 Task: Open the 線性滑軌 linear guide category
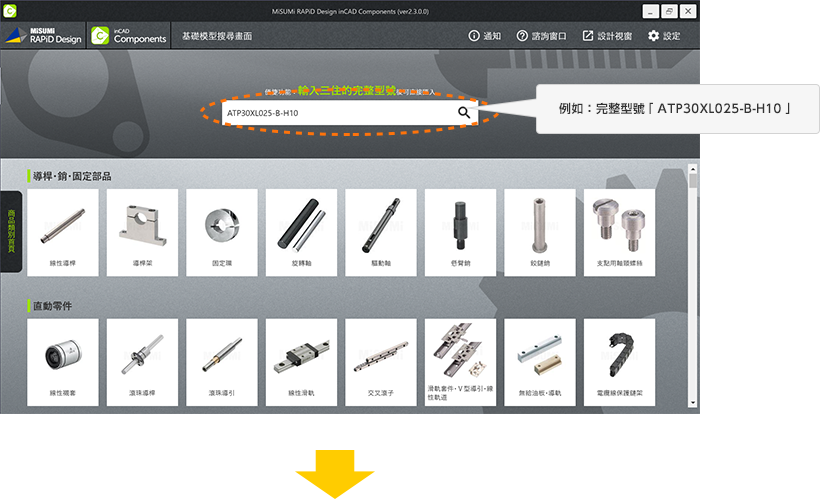(x=301, y=362)
